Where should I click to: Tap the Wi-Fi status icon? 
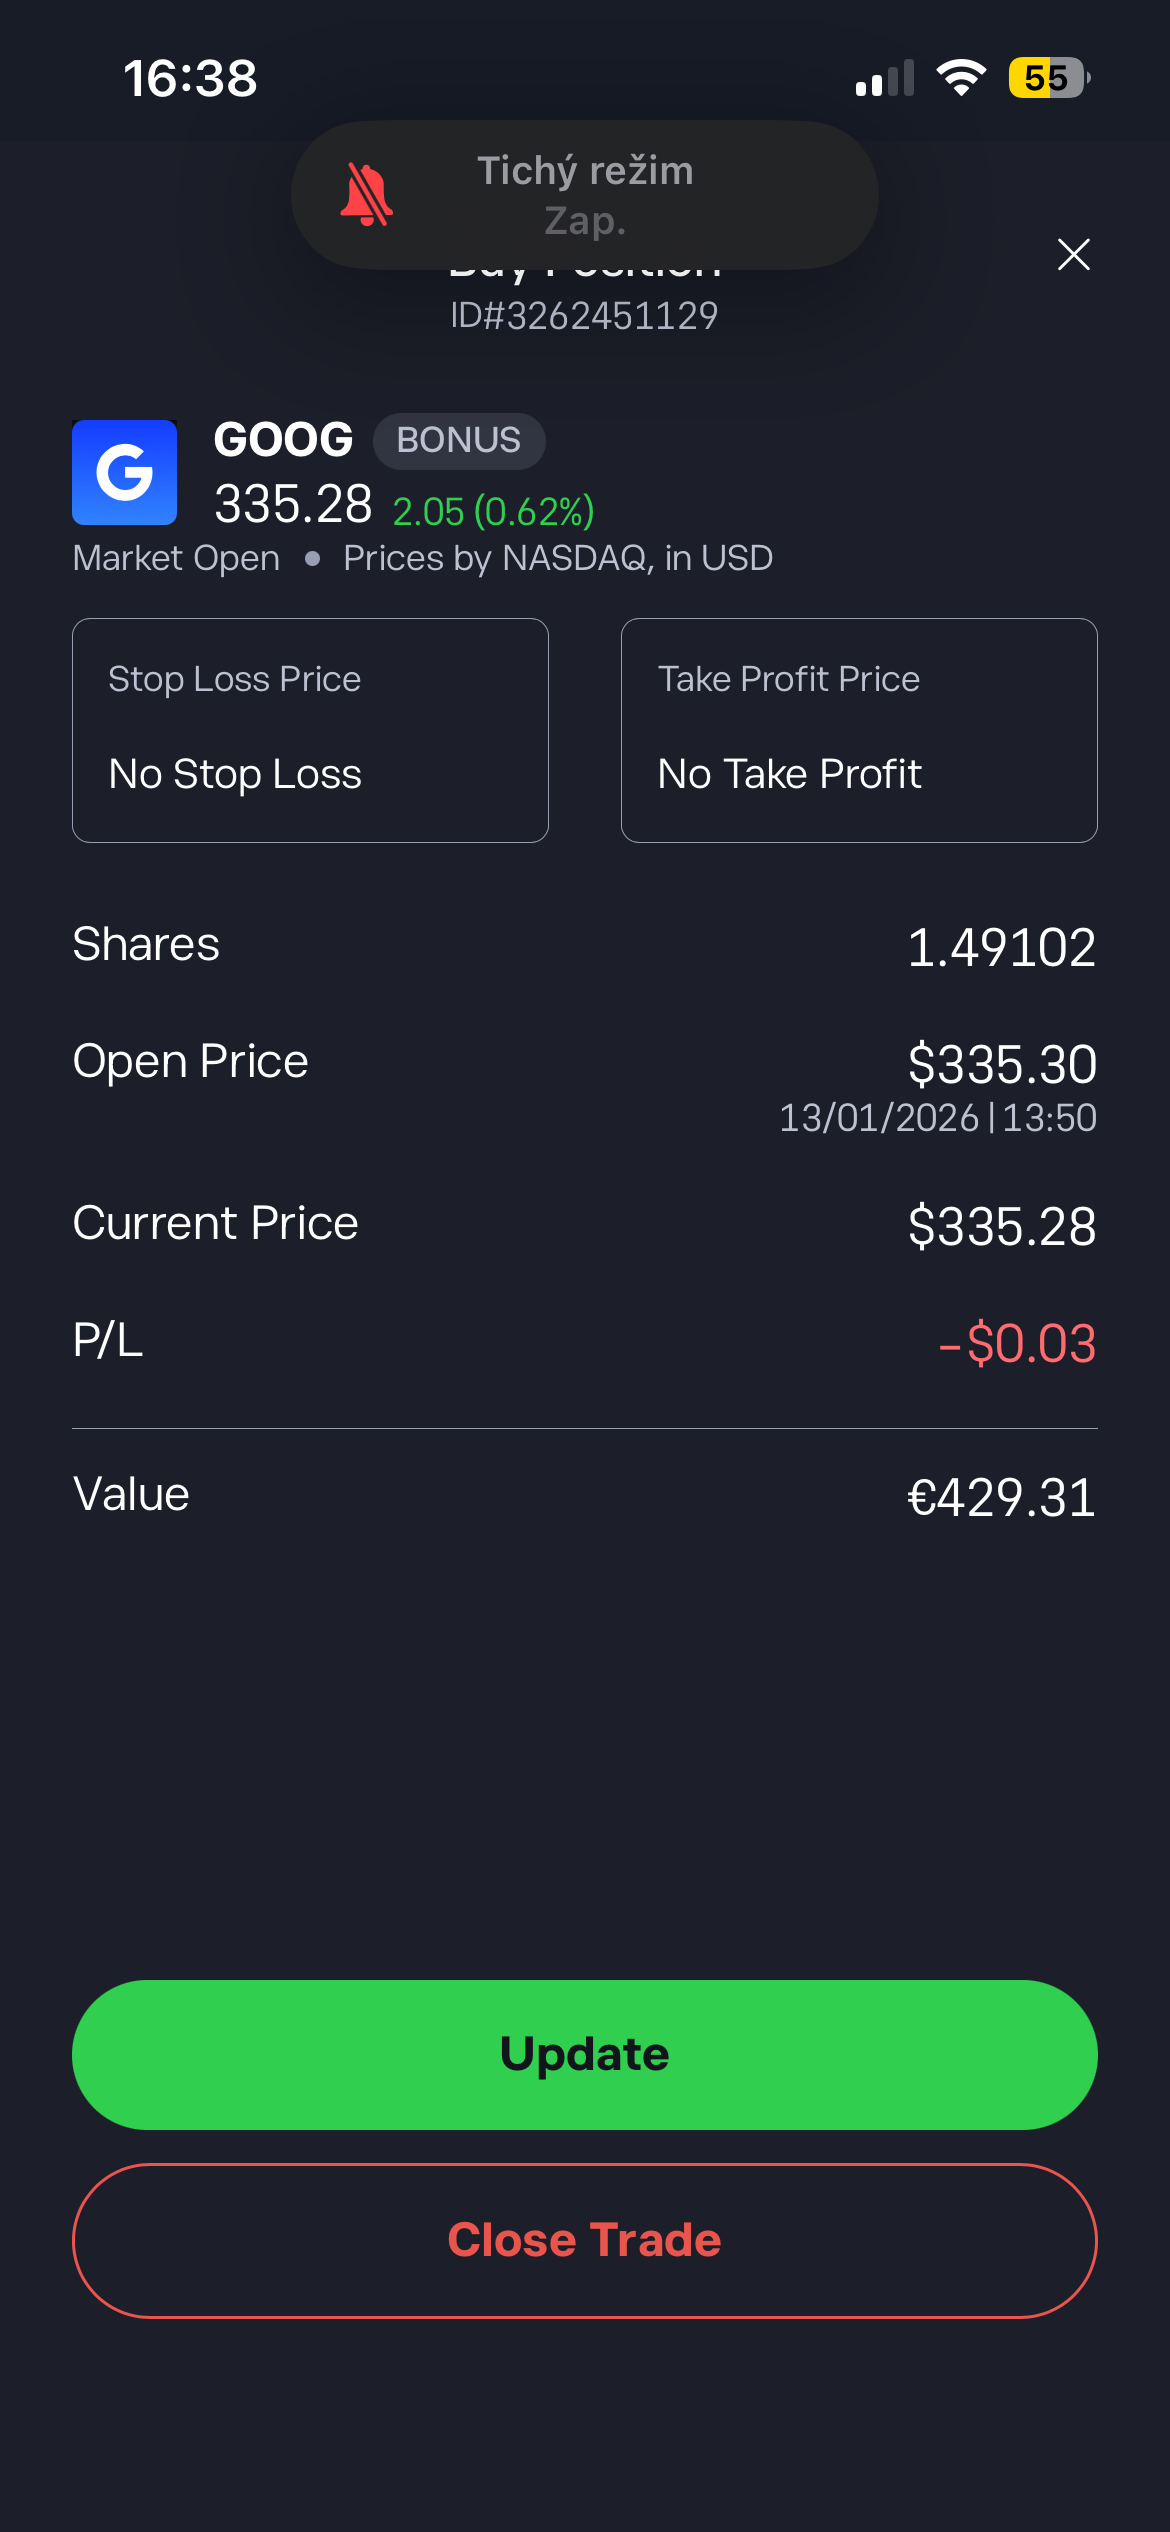pos(961,78)
